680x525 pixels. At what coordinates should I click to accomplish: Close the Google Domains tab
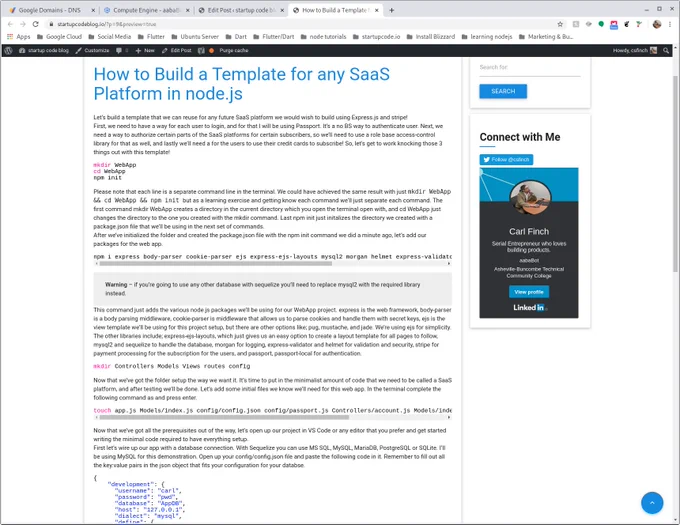pos(93,10)
